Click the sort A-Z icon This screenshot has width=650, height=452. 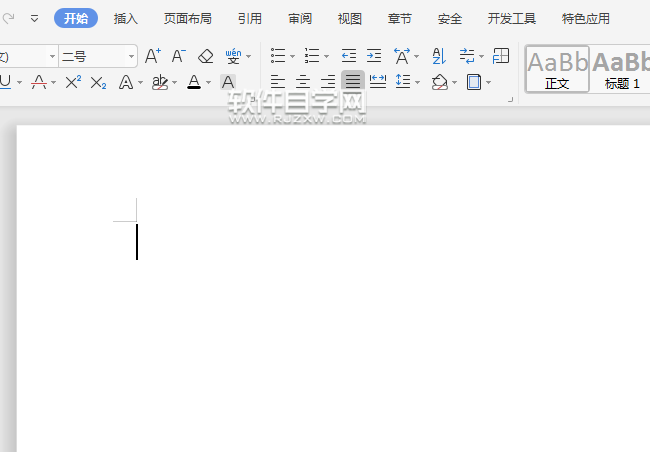point(439,56)
